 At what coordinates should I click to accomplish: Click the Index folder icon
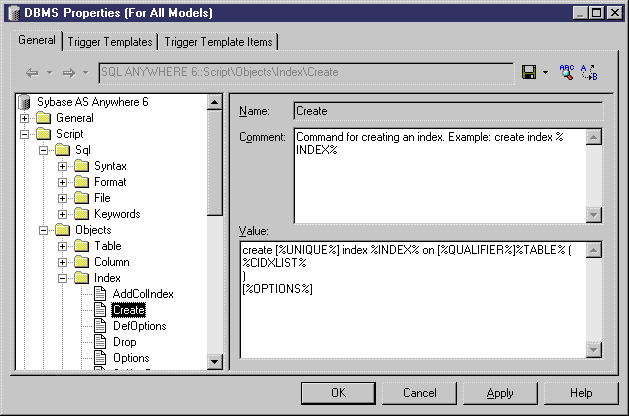(81, 278)
